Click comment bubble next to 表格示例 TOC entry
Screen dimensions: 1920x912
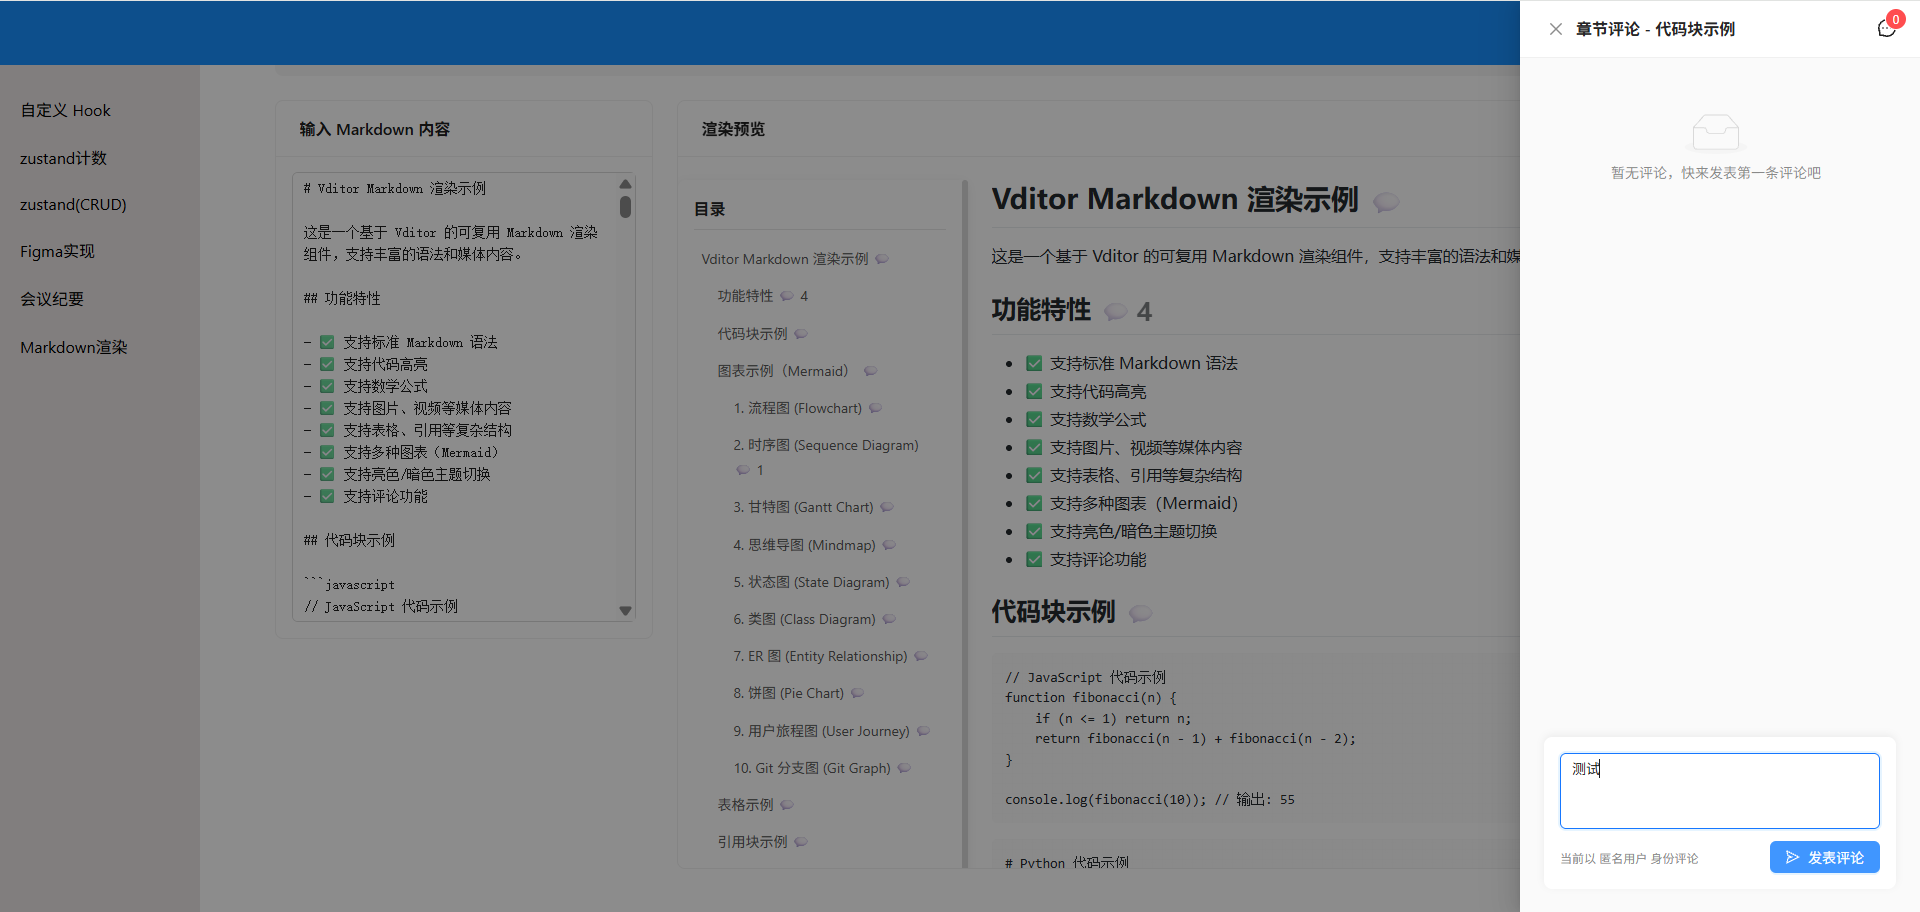[x=787, y=805]
